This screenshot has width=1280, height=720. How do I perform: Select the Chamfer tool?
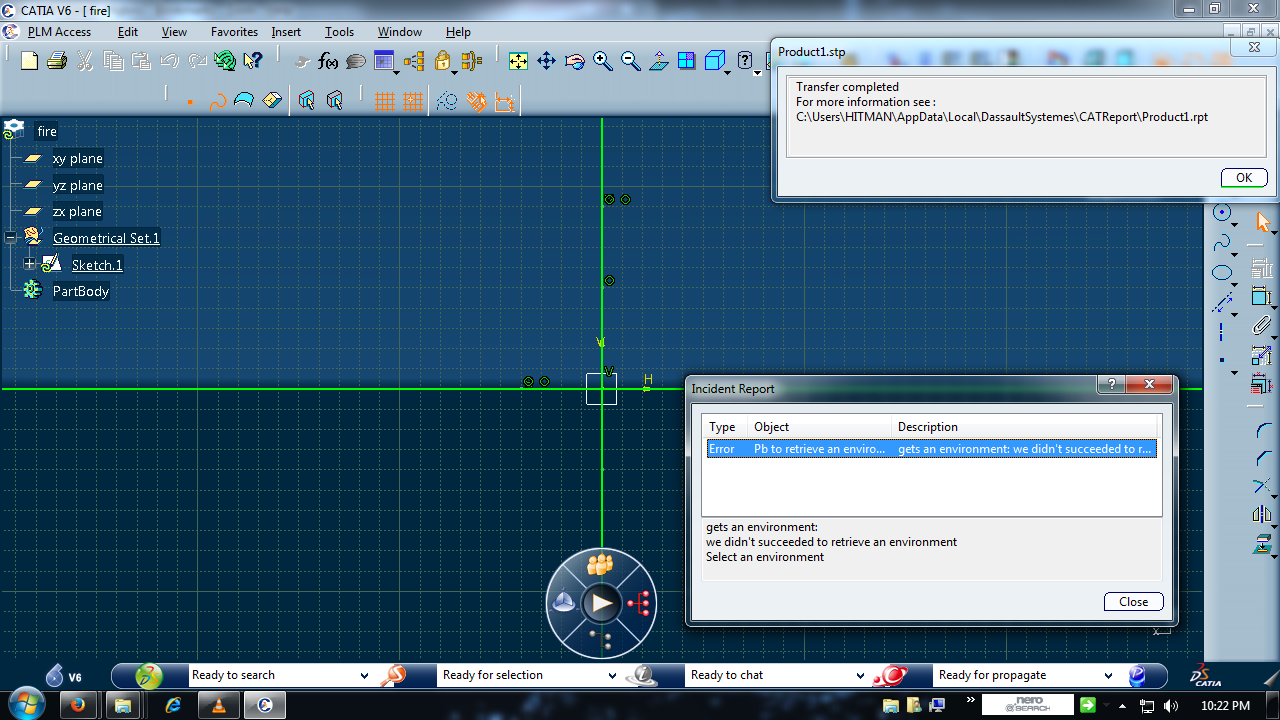(1263, 459)
